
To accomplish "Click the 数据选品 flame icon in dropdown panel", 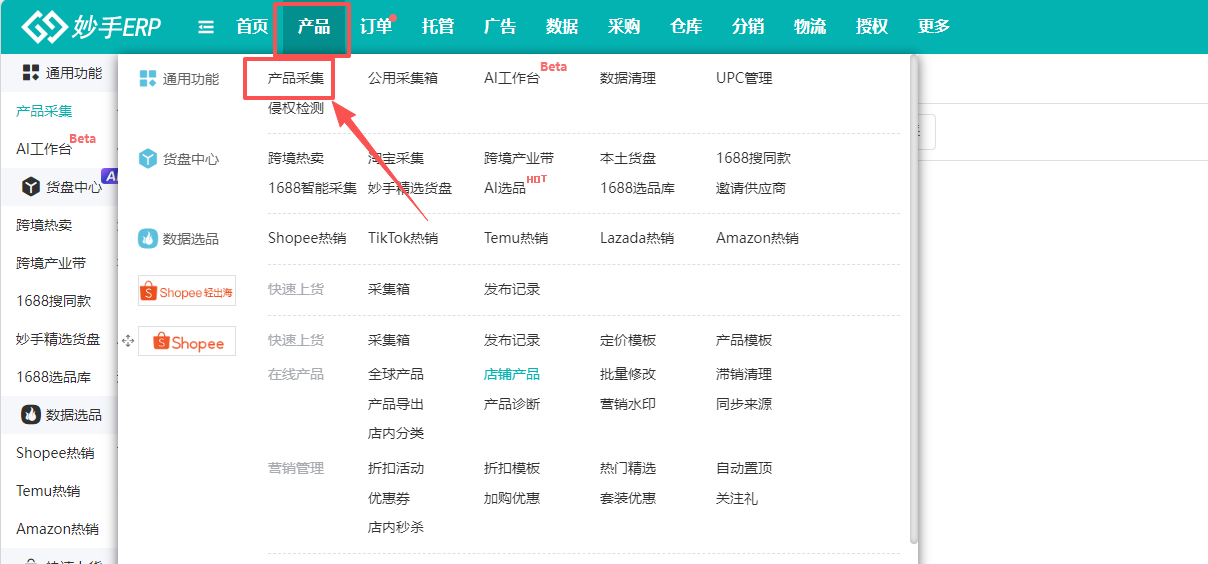I will point(148,239).
